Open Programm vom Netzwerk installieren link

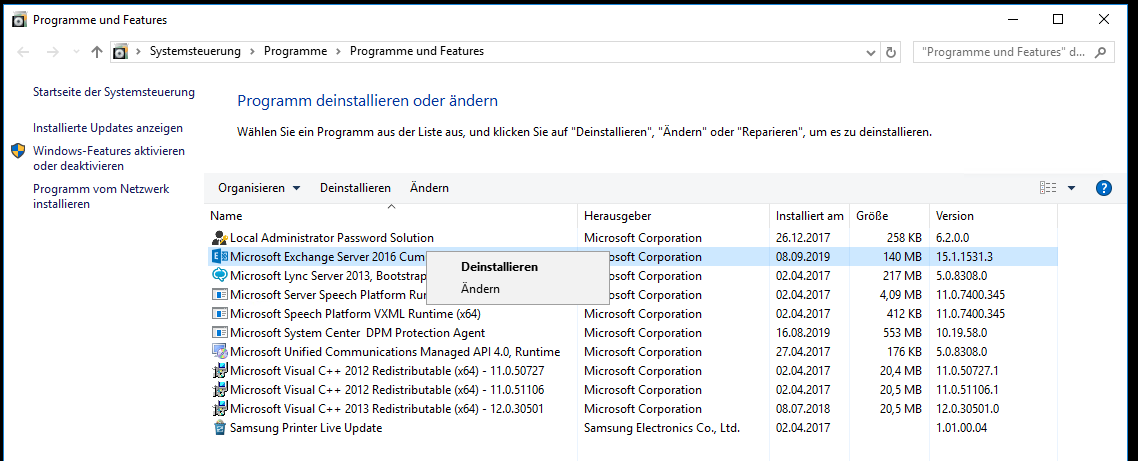click(x=101, y=196)
